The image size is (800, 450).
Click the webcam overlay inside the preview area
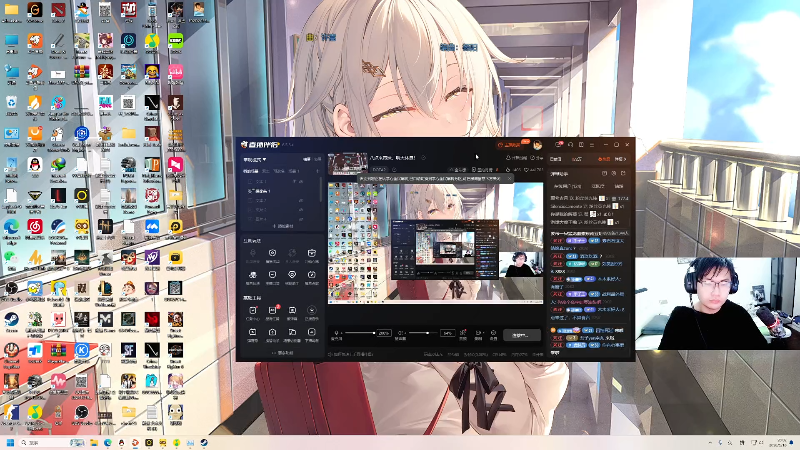click(x=520, y=264)
